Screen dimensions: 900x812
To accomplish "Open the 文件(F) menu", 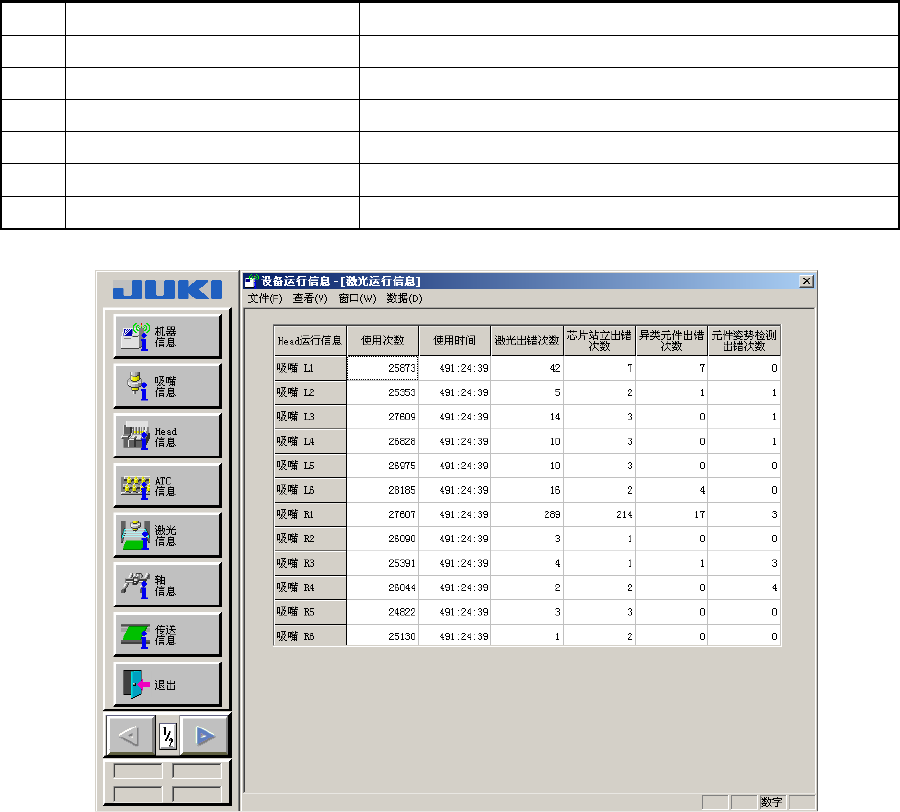I will coord(265,298).
